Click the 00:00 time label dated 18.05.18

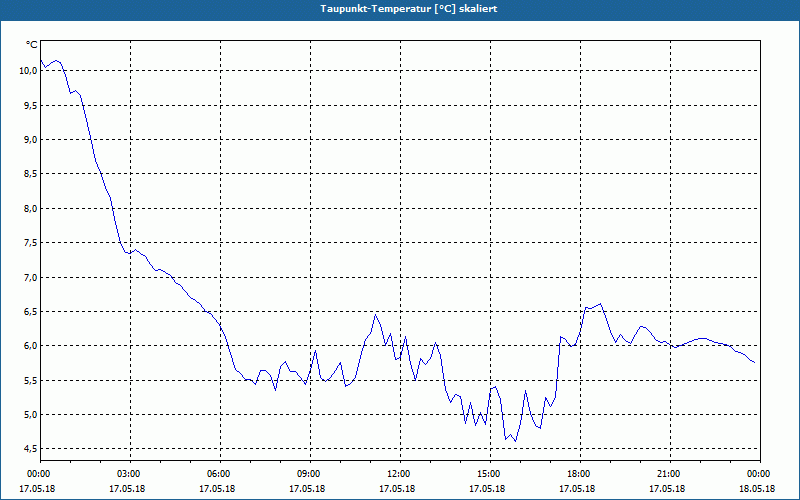(x=757, y=474)
